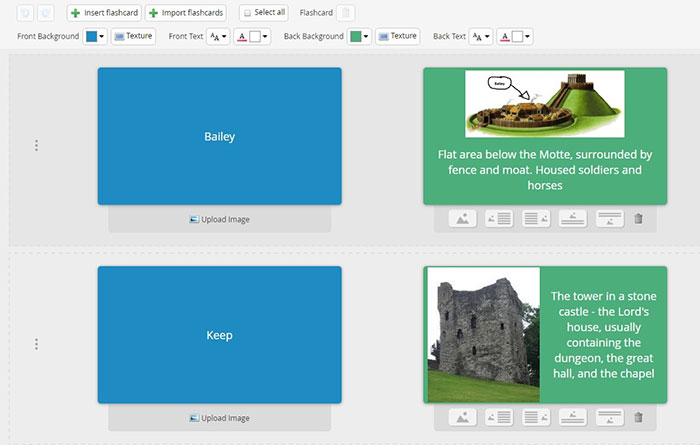The width and height of the screenshot is (700, 445).
Task: Open drag handle menu for Bailey card
Action: click(37, 145)
